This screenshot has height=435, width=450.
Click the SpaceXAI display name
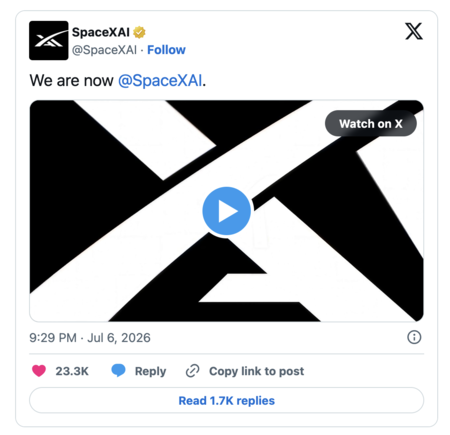(x=101, y=32)
